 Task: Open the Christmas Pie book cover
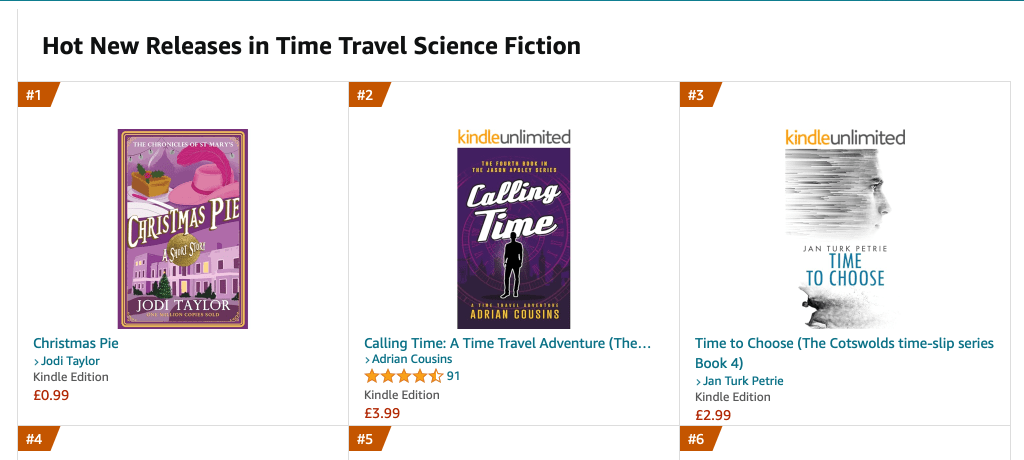click(182, 228)
